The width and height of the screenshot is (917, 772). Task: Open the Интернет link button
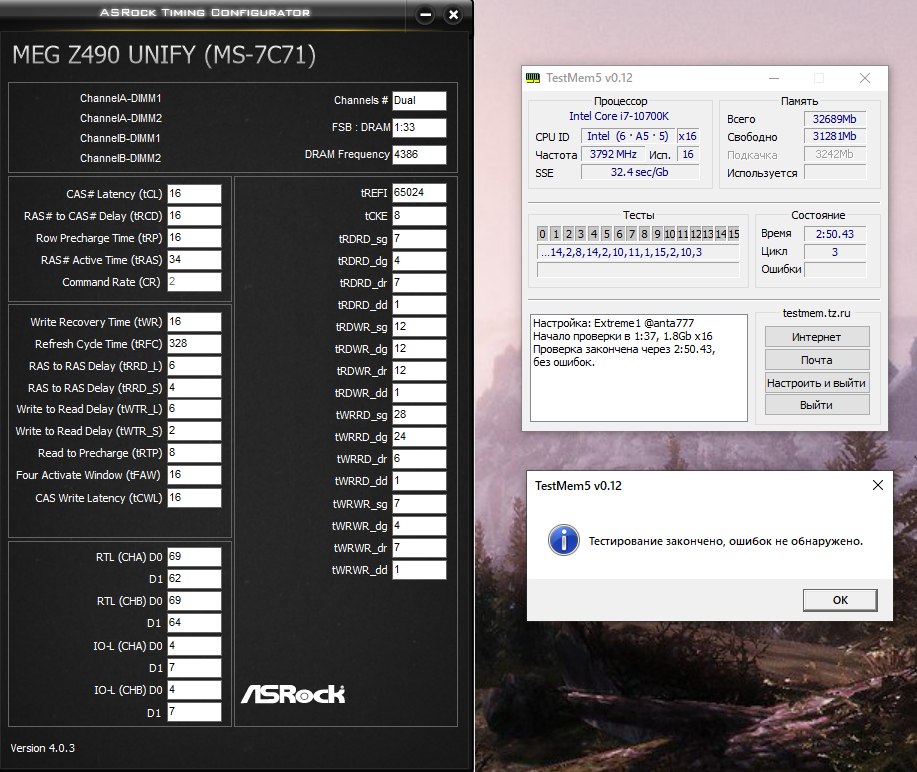[817, 337]
